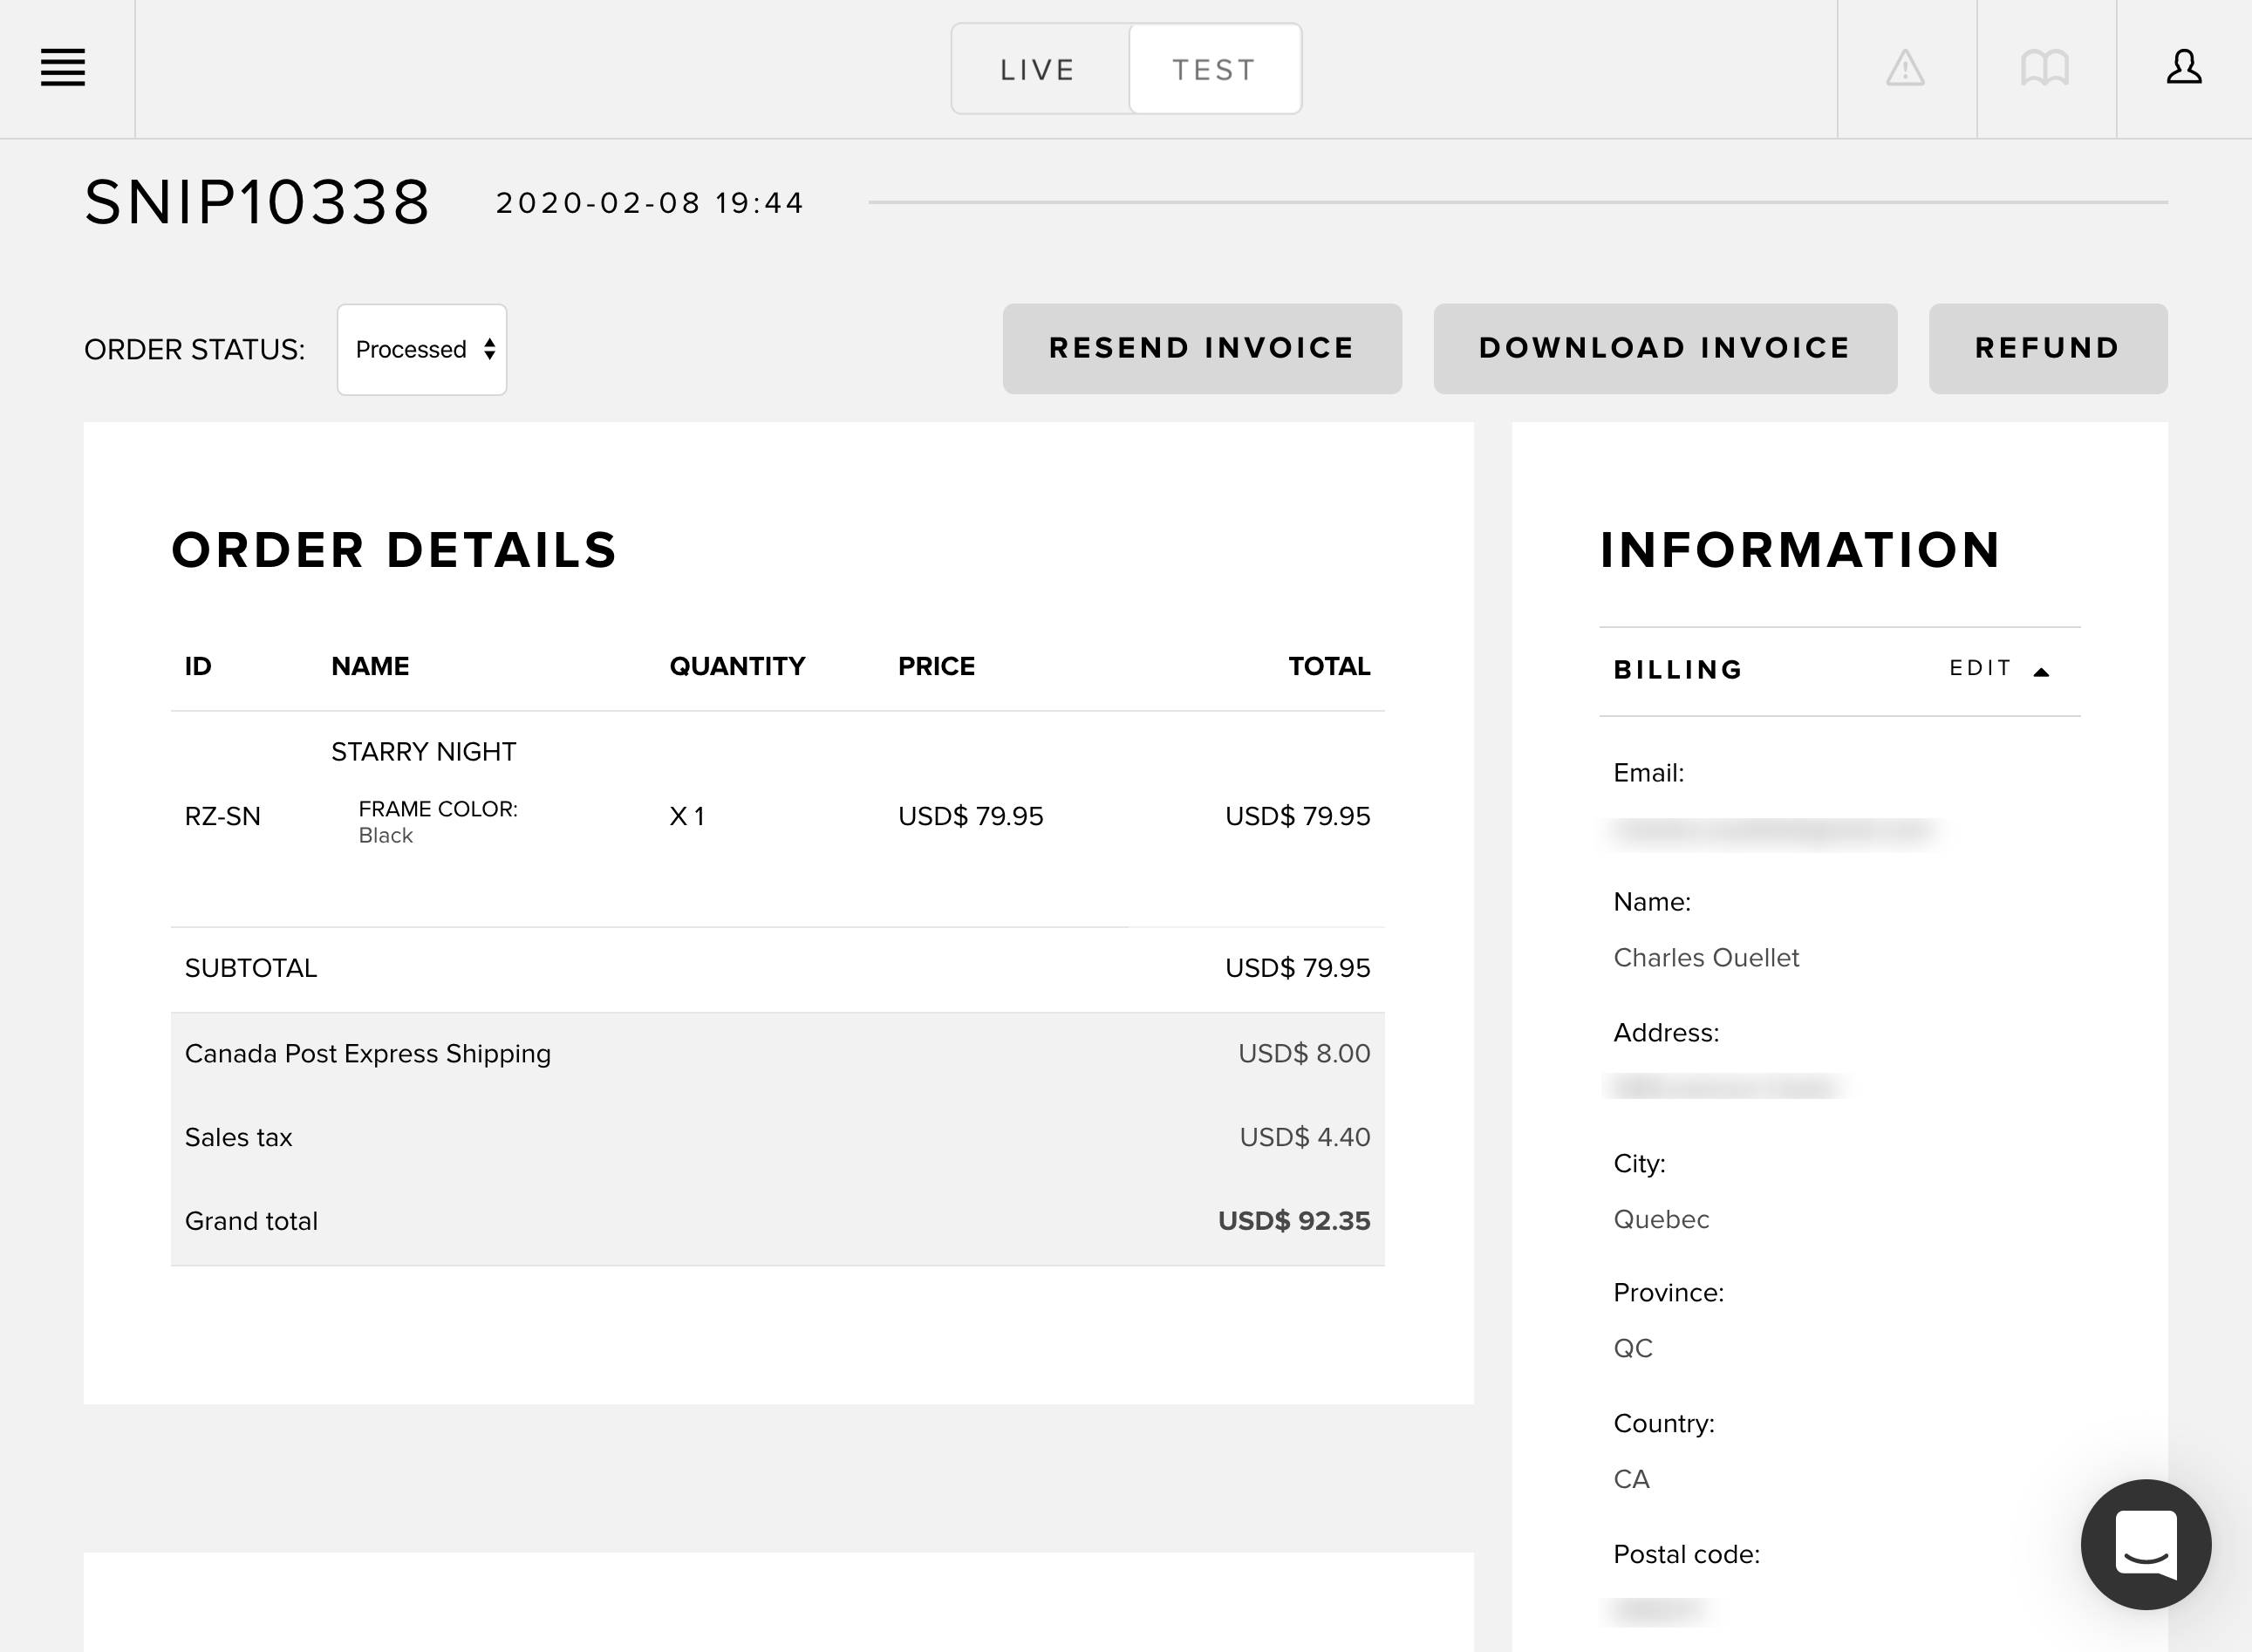Open the user account profile icon
Screen dimensions: 2252x1652
2183,68
